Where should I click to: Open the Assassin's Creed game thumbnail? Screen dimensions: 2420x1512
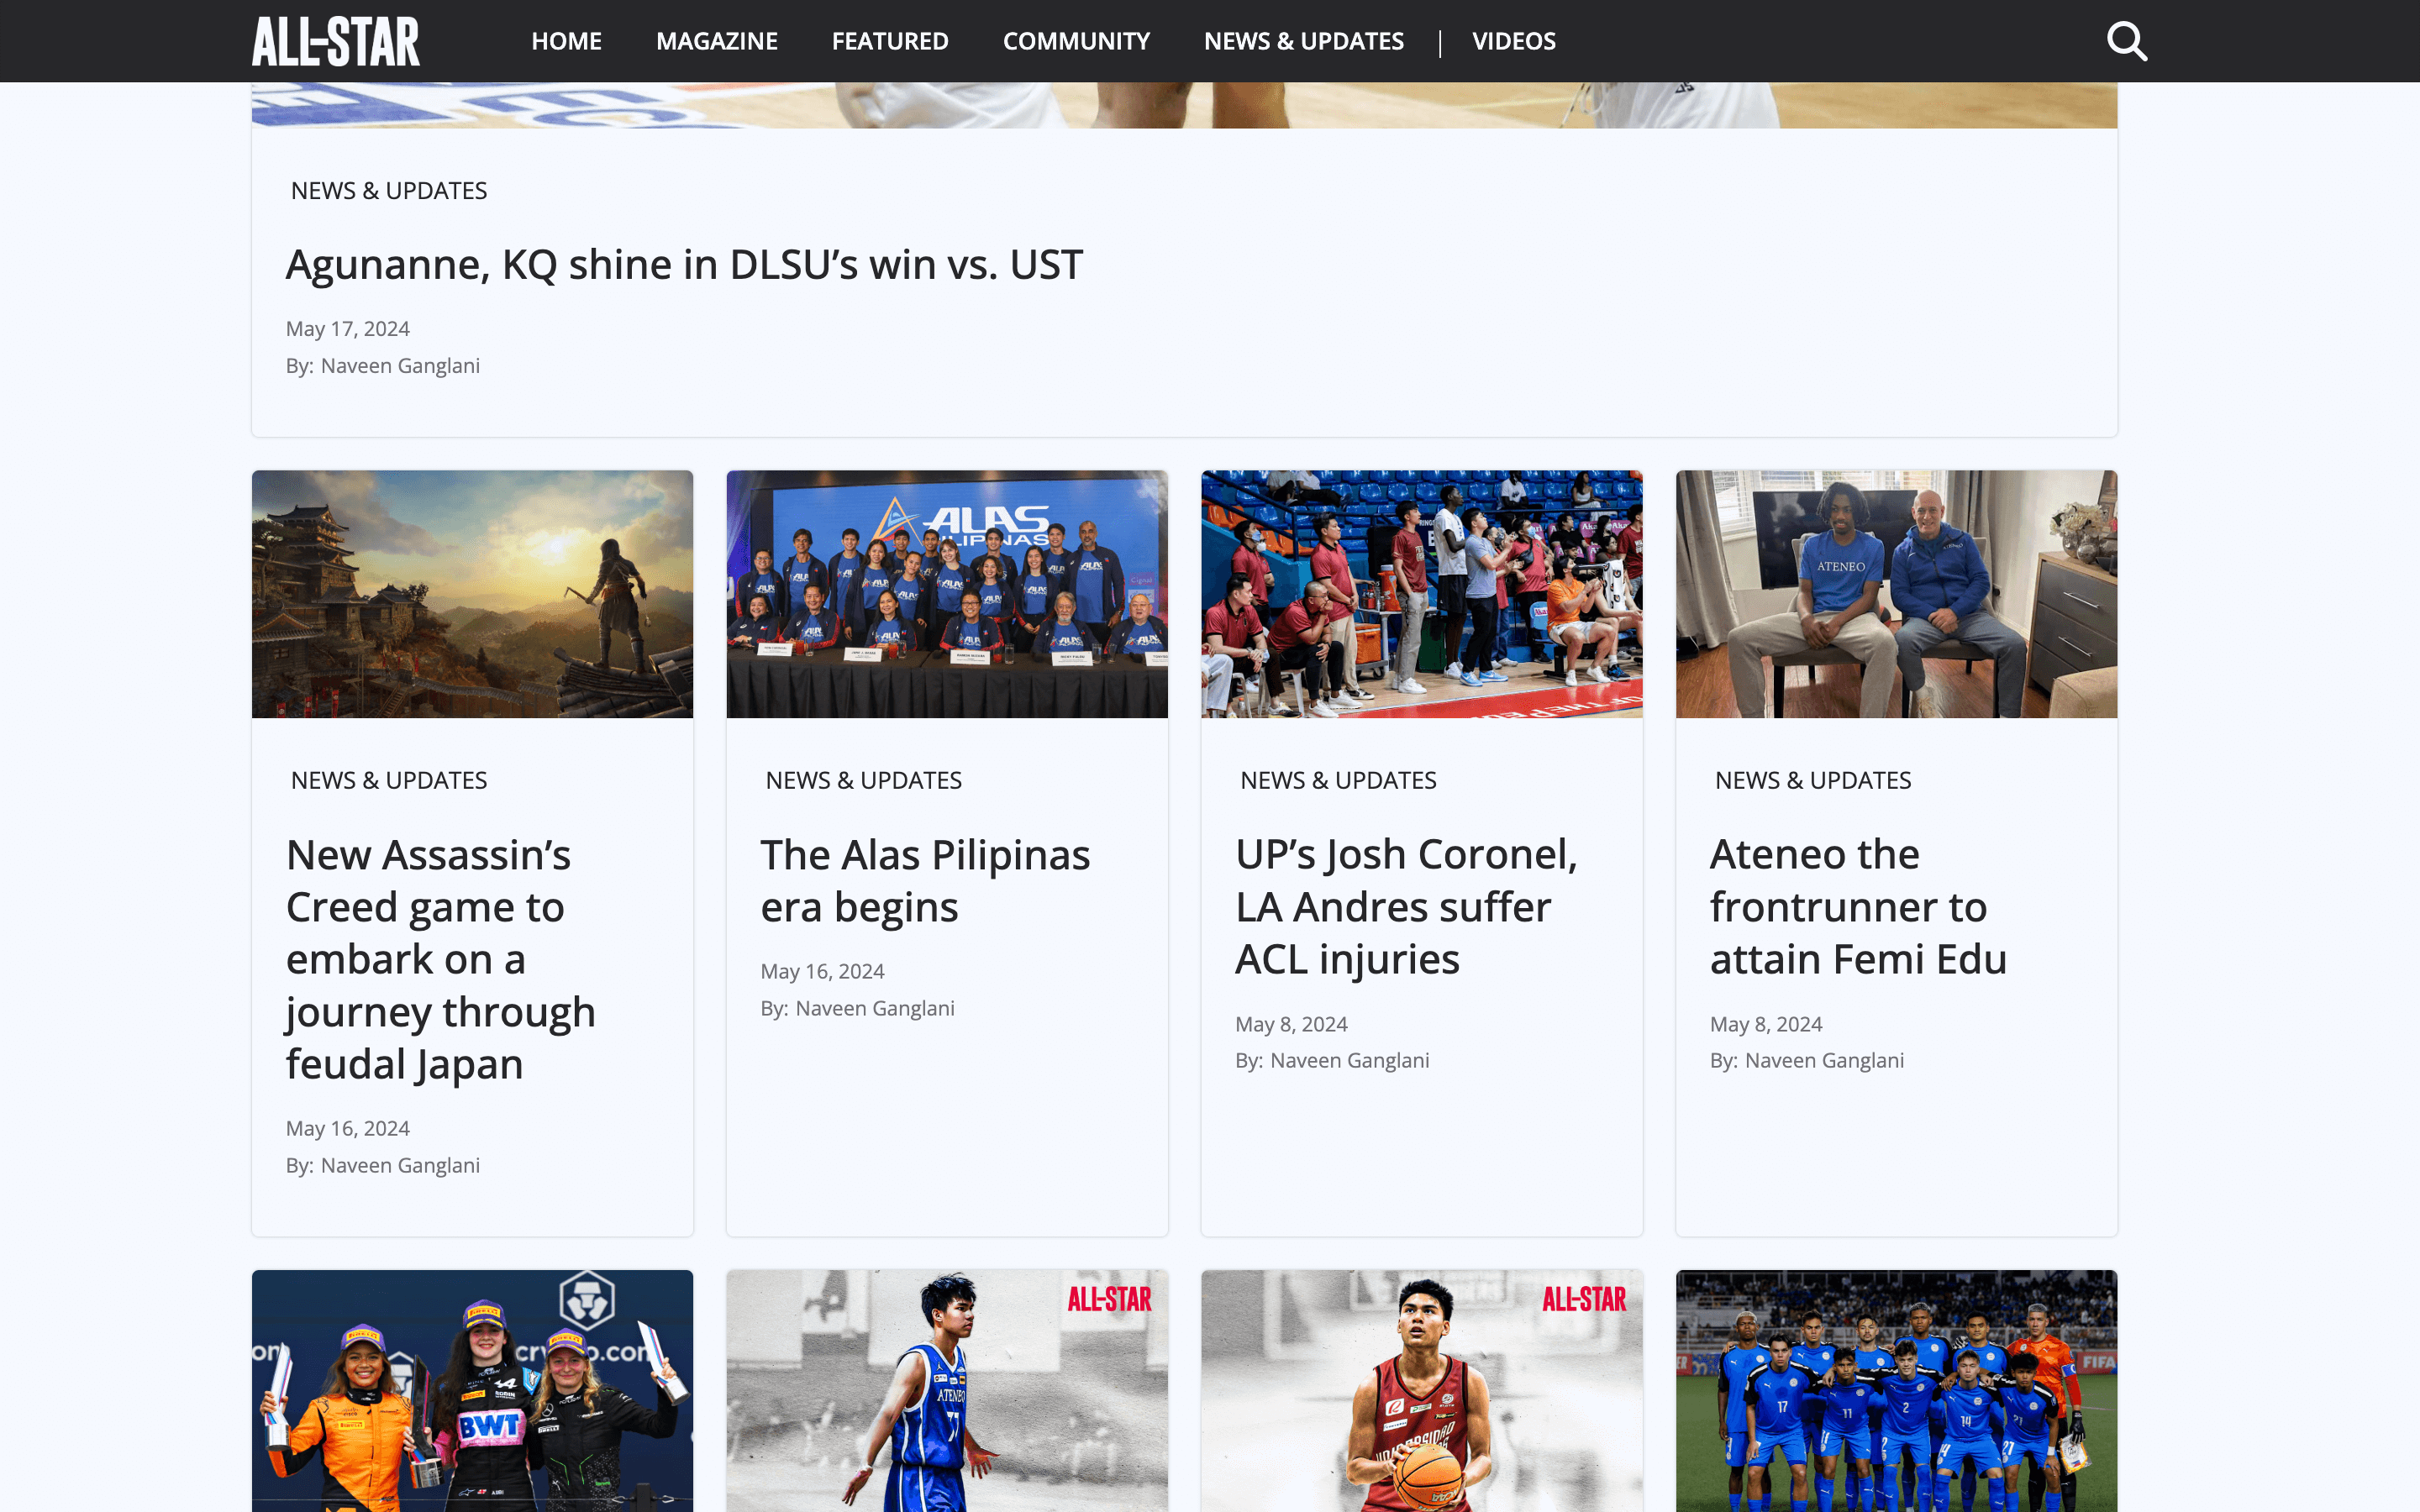[x=472, y=594]
